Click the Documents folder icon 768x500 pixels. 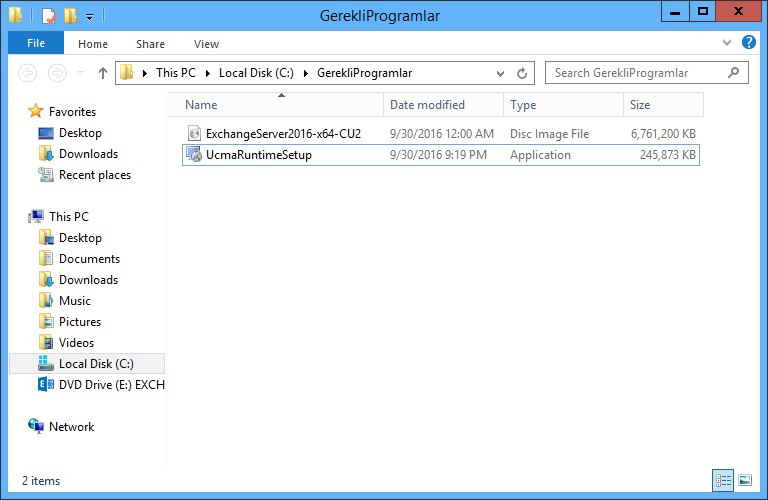click(46, 258)
